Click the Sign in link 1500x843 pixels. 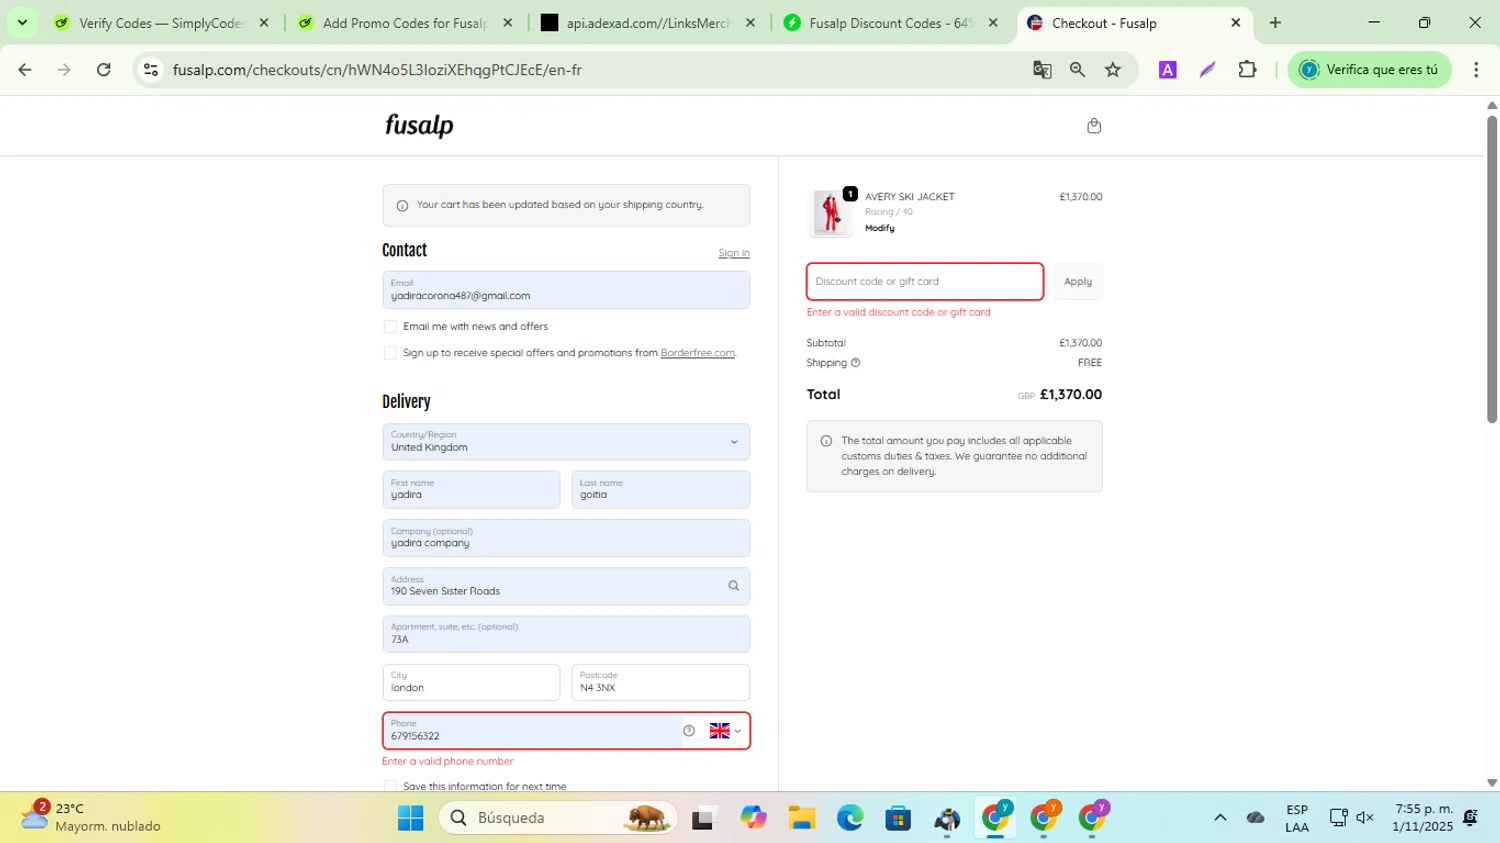tap(734, 253)
